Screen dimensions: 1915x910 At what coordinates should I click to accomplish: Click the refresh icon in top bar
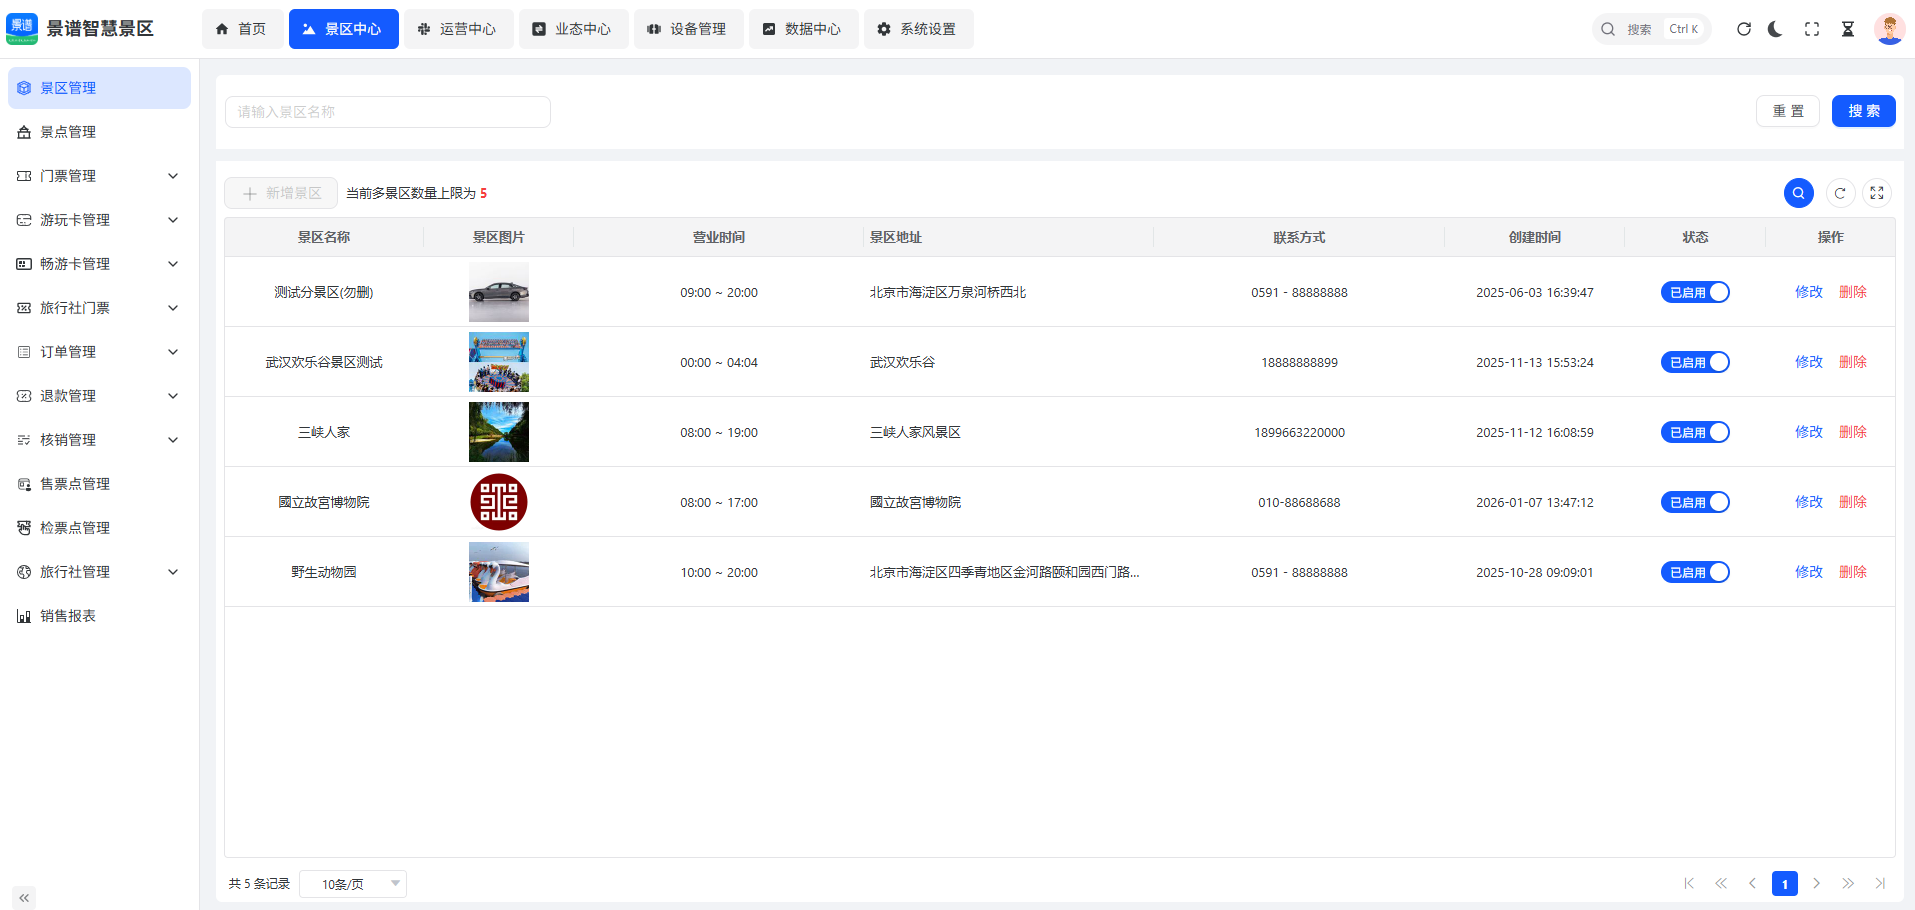click(1744, 29)
